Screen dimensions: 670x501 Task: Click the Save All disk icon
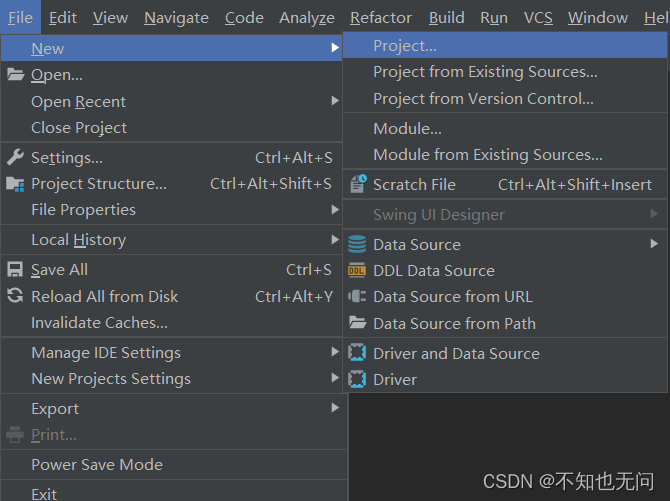(15, 270)
